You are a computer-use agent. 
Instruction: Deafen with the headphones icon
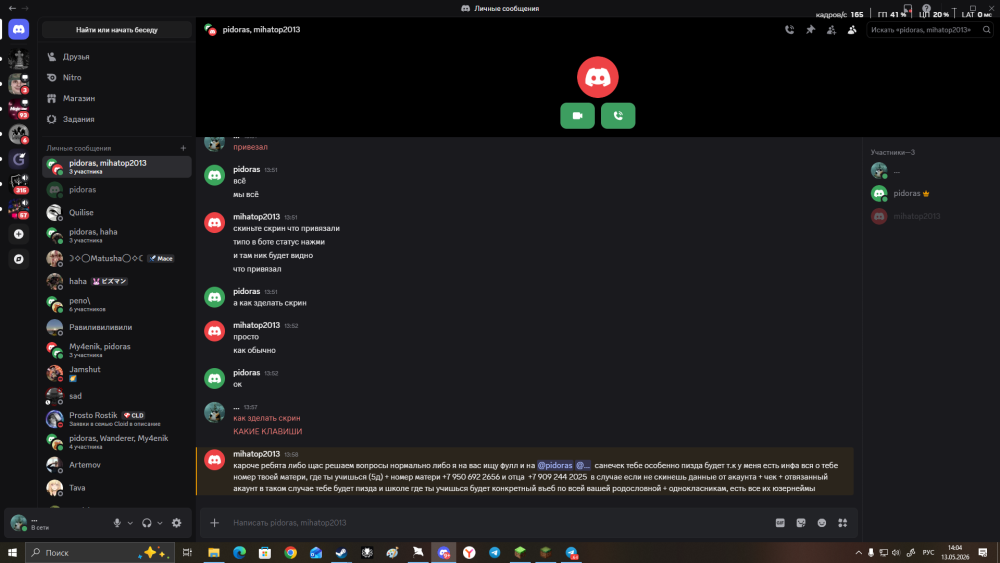click(x=147, y=523)
